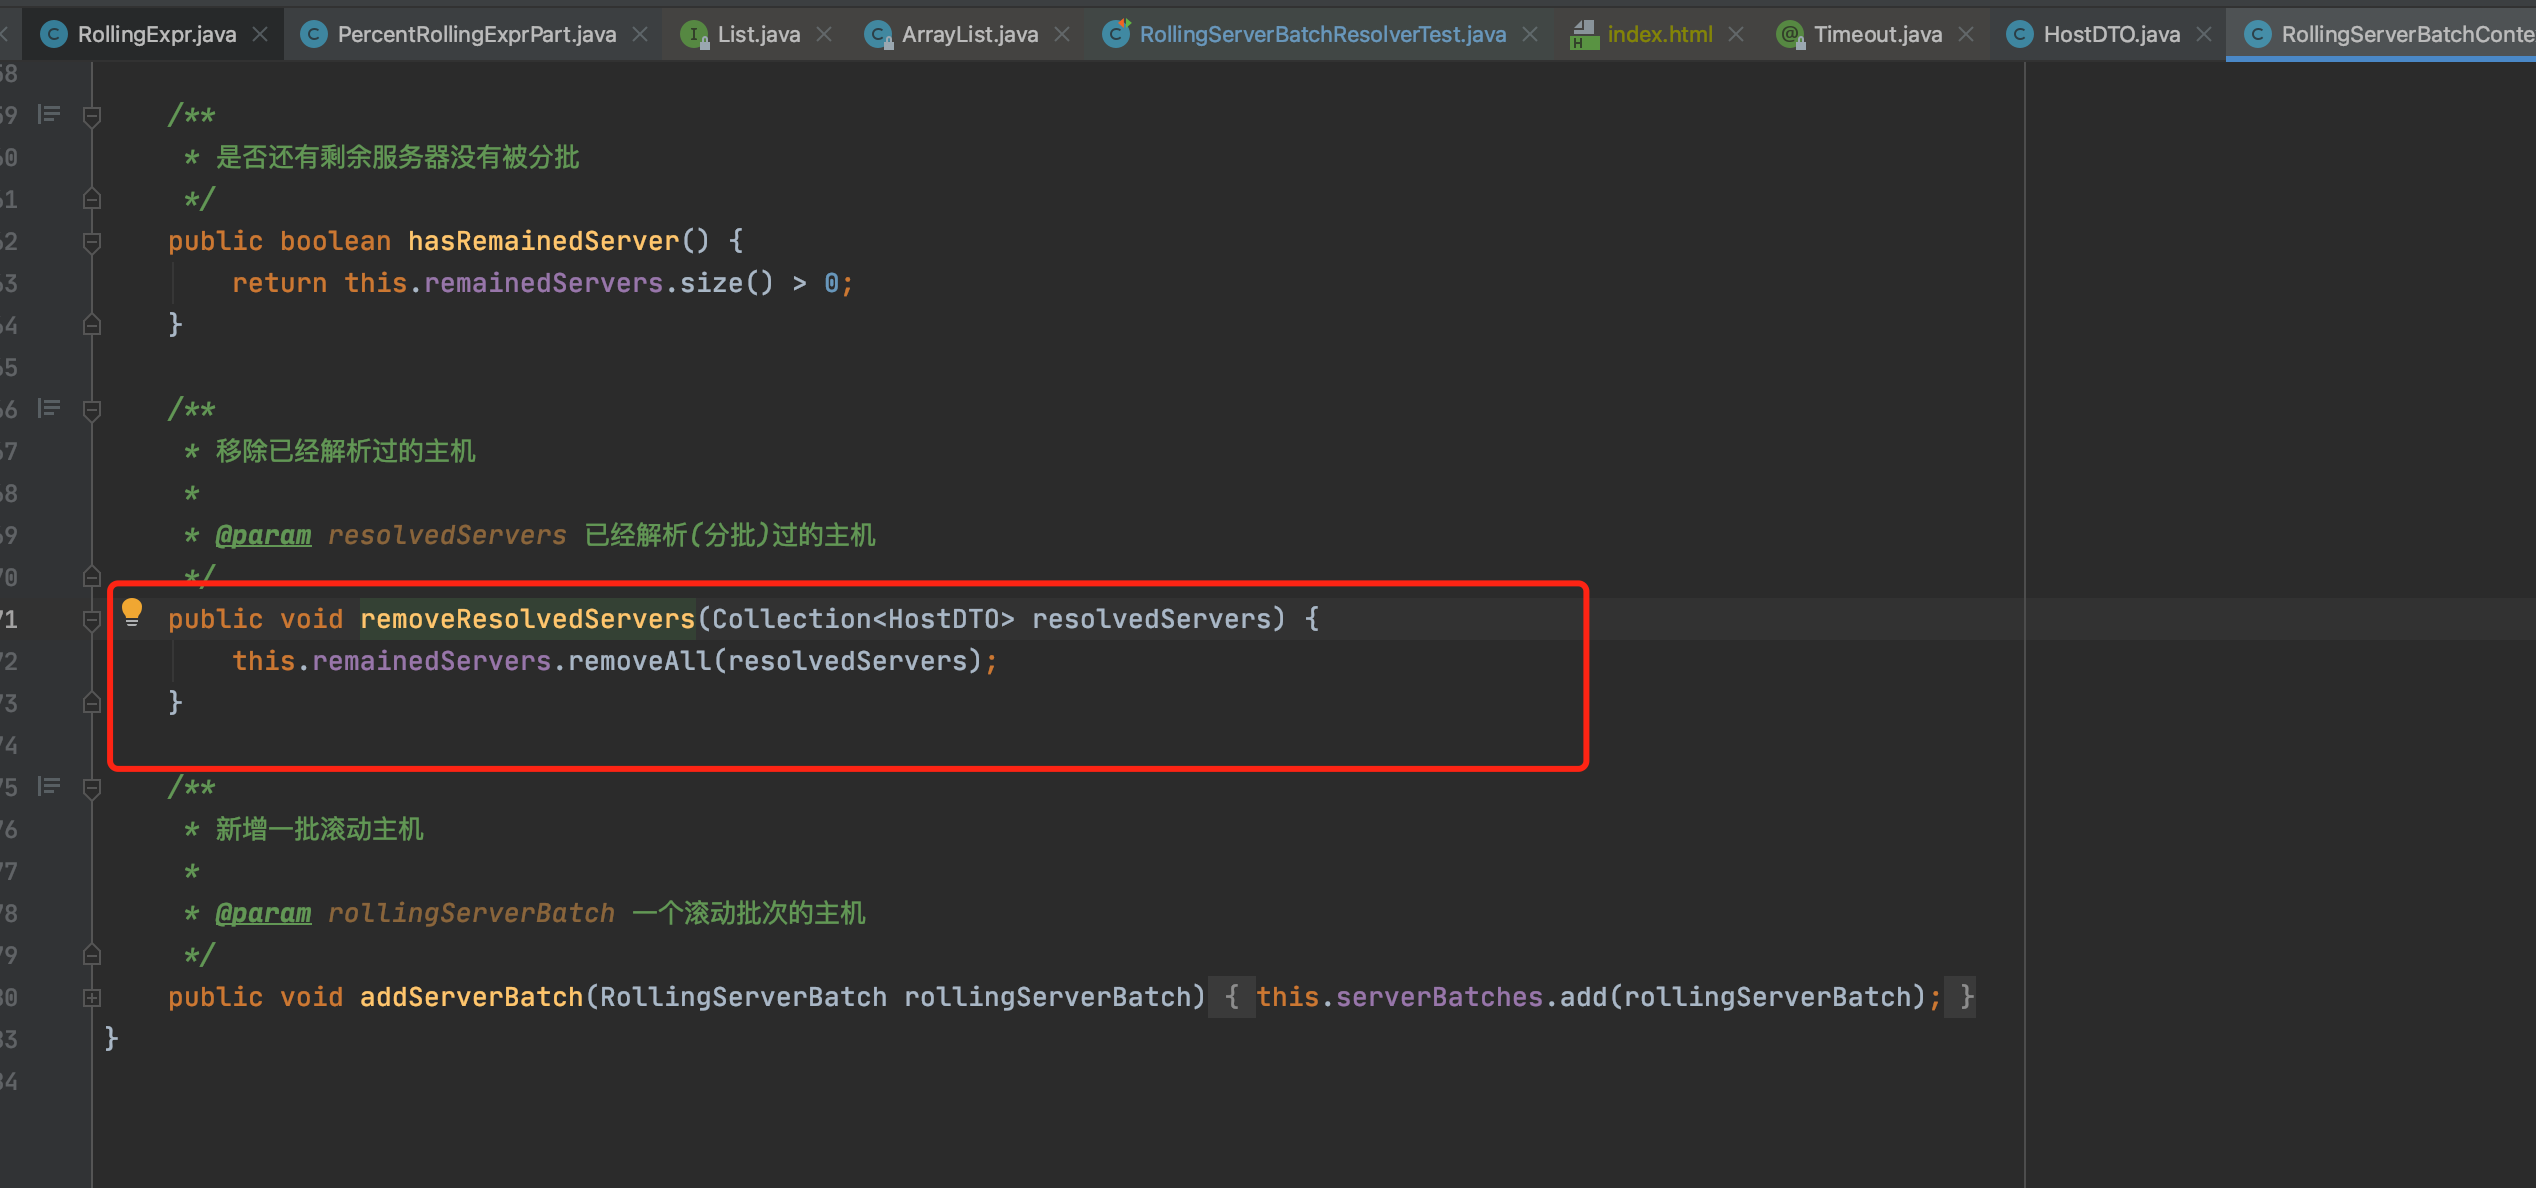Close the RollingExpr.java tab
The height and width of the screenshot is (1188, 2536).
pos(260,34)
